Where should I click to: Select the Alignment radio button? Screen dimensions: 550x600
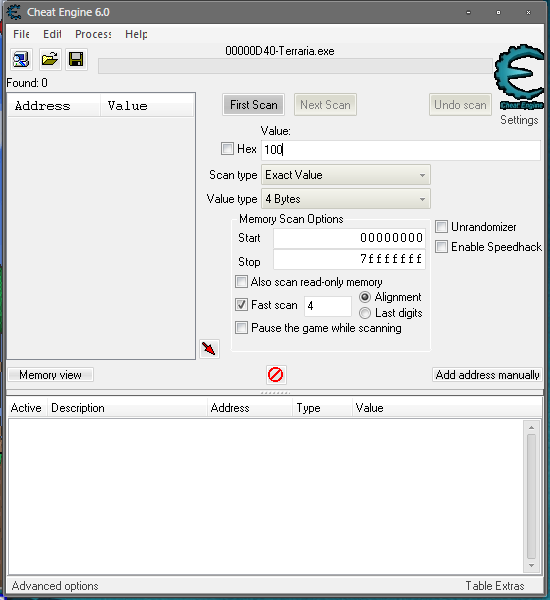(365, 297)
